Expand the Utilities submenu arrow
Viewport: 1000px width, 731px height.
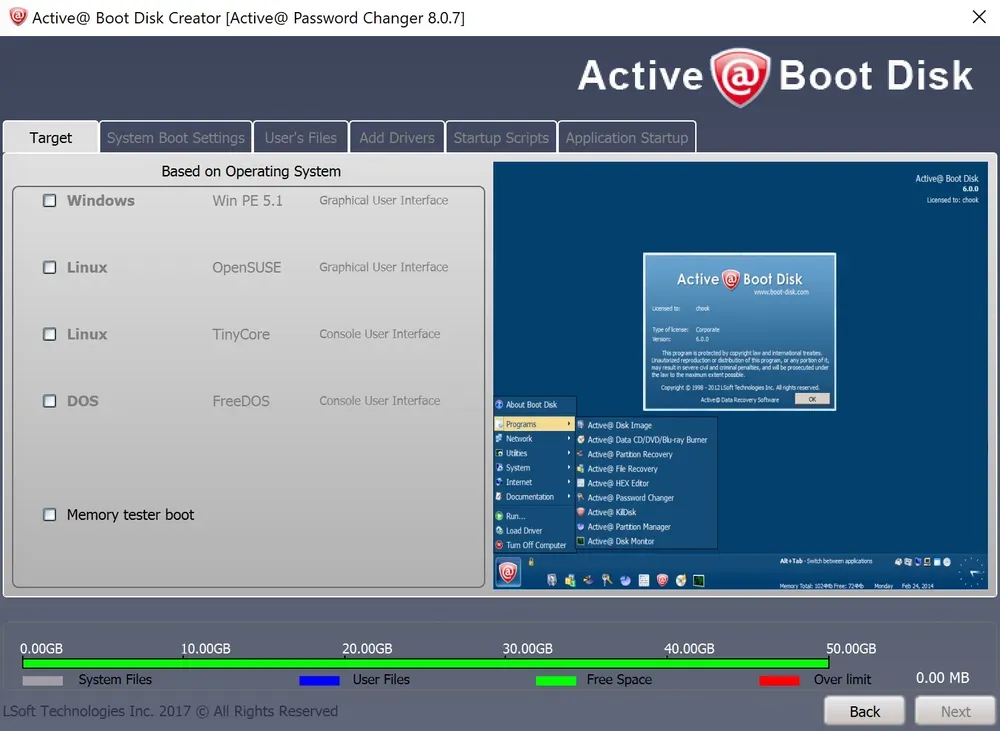point(570,453)
